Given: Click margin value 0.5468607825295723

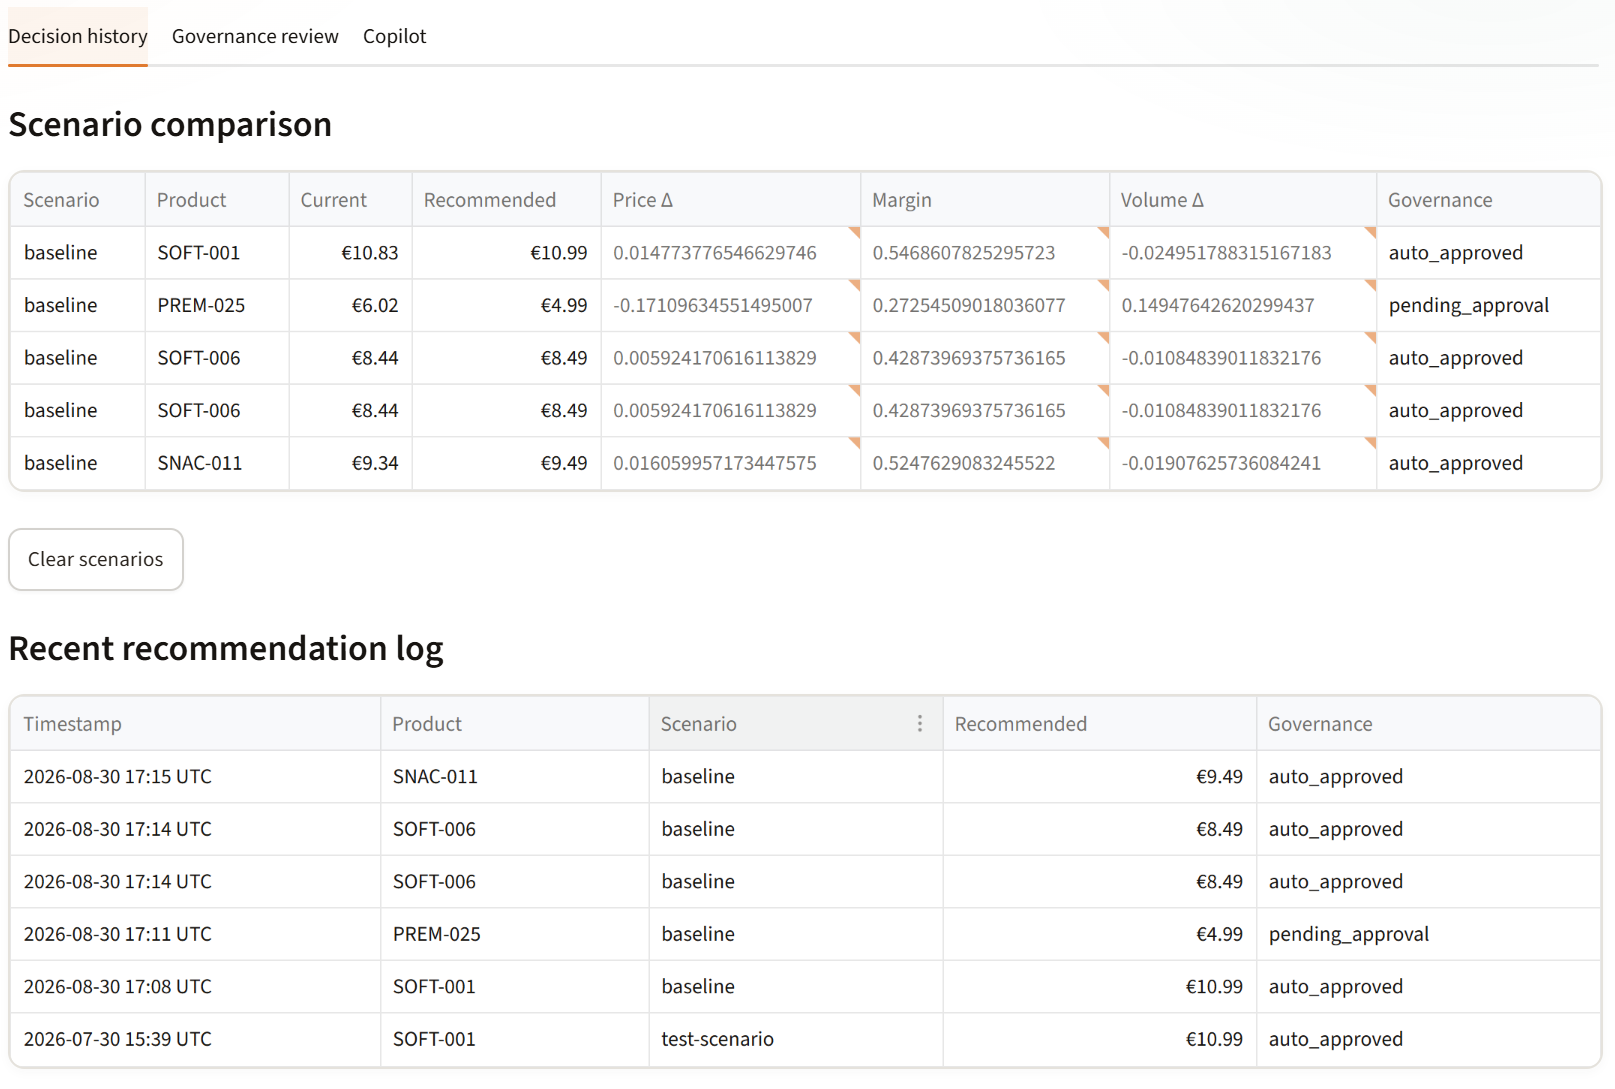Looking at the screenshot, I should click(985, 253).
